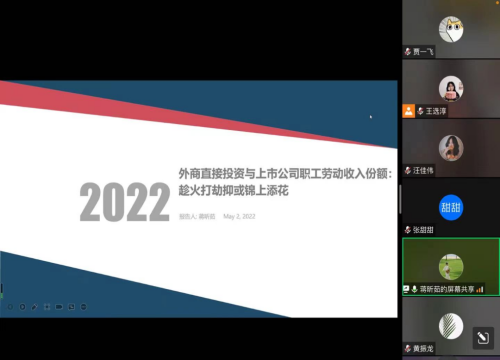Click the orange host badge icon
This screenshot has height=360, width=500.
(409, 111)
